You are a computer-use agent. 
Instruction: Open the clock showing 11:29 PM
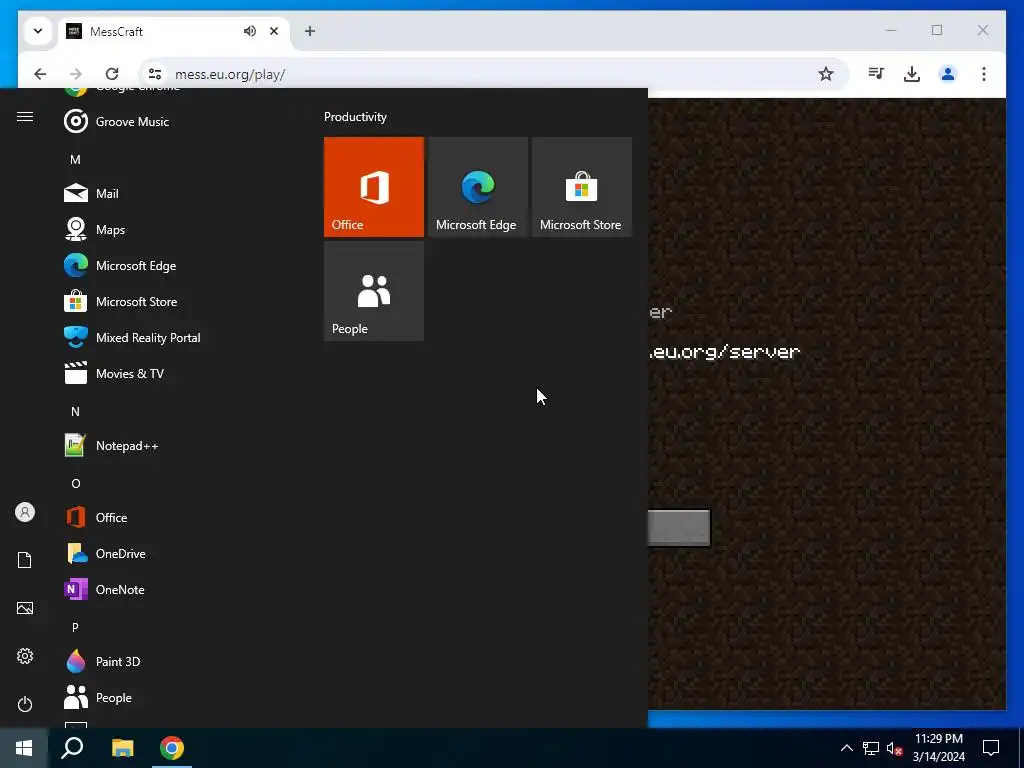point(938,748)
